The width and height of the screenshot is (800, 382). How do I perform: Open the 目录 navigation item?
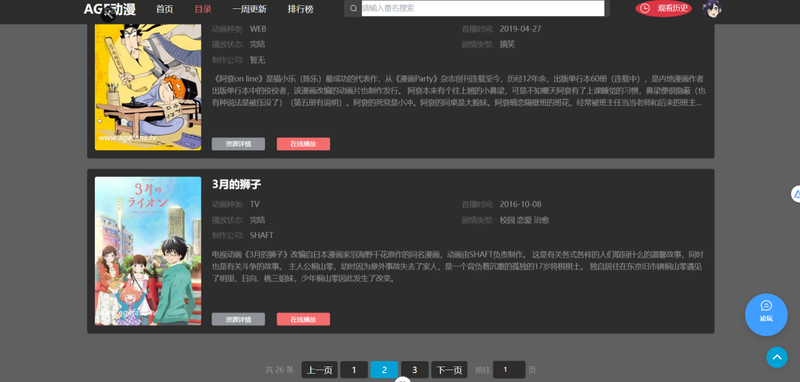(203, 9)
